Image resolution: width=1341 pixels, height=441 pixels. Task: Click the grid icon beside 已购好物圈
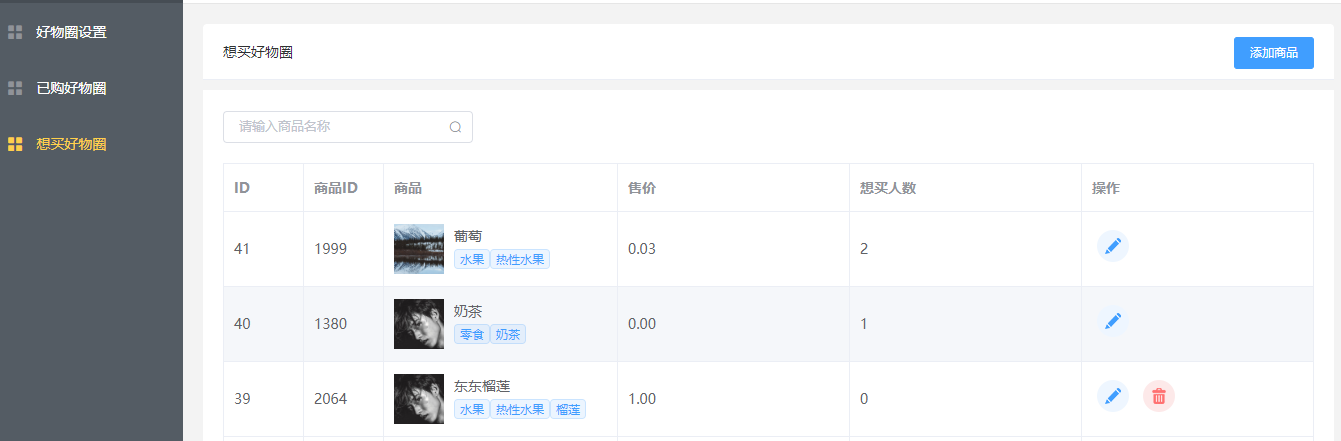click(15, 88)
